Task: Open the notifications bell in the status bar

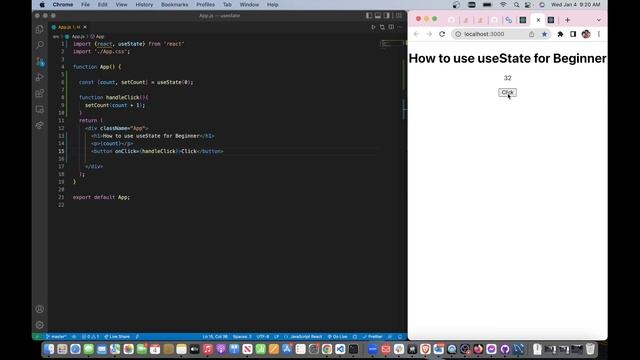Action: point(400,336)
